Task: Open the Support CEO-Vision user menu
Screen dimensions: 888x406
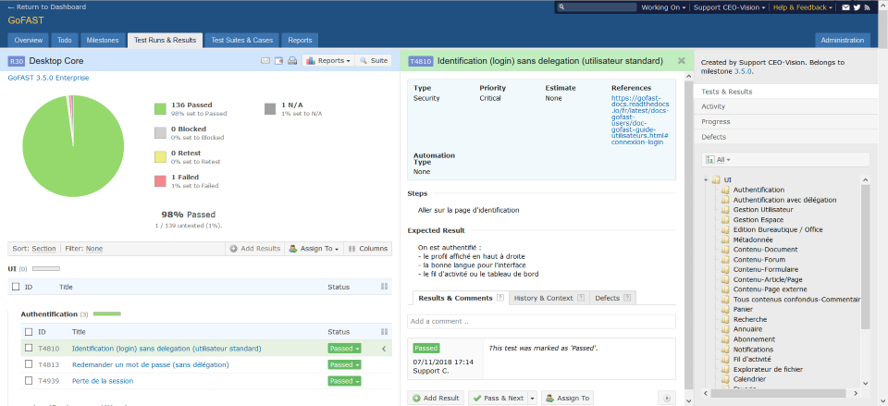Action: 729,7
